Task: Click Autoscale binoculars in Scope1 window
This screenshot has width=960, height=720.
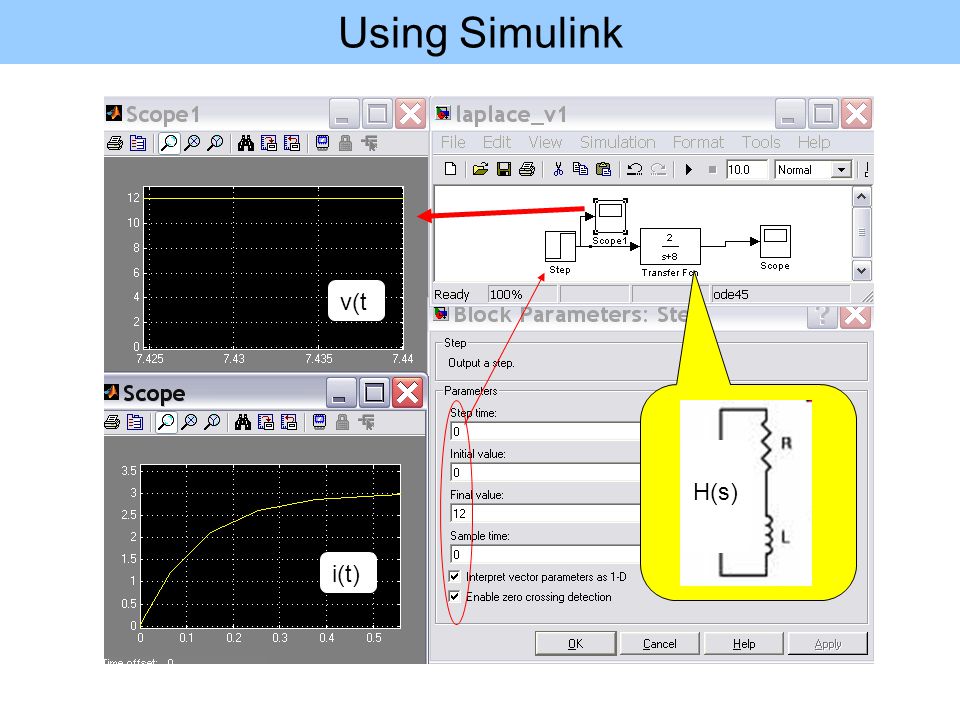Action: click(246, 143)
